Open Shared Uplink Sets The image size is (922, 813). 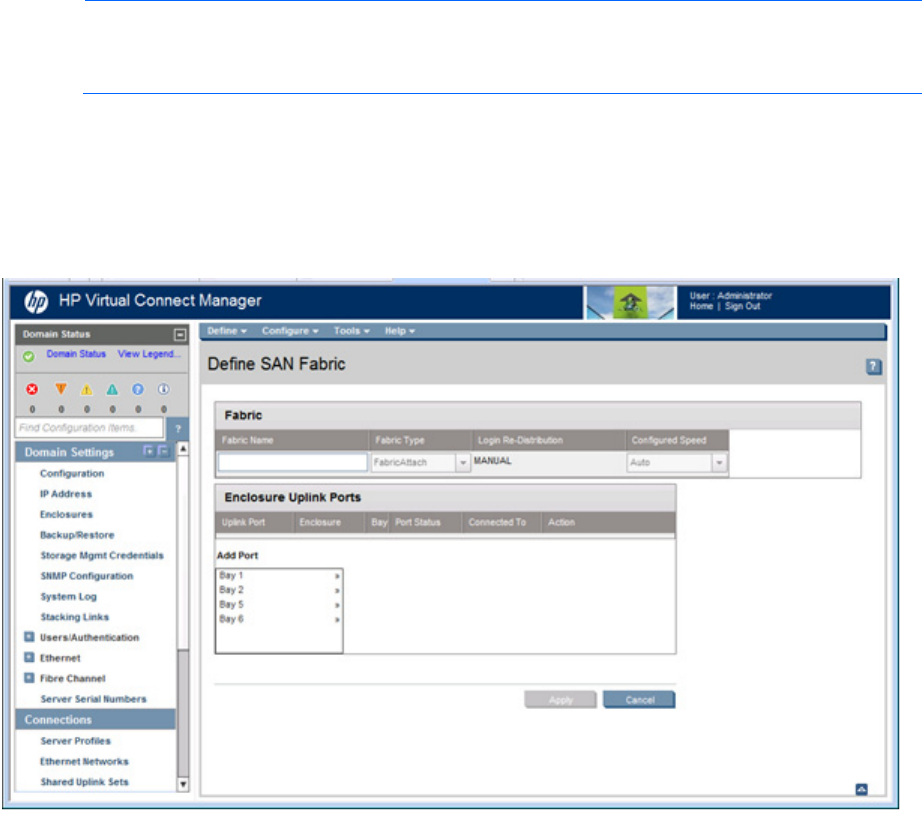[84, 782]
